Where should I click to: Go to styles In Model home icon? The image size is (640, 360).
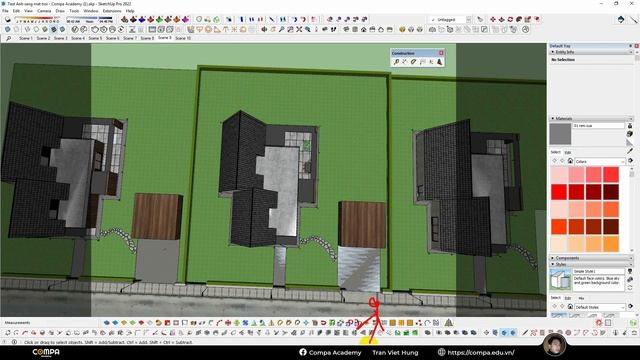point(570,307)
